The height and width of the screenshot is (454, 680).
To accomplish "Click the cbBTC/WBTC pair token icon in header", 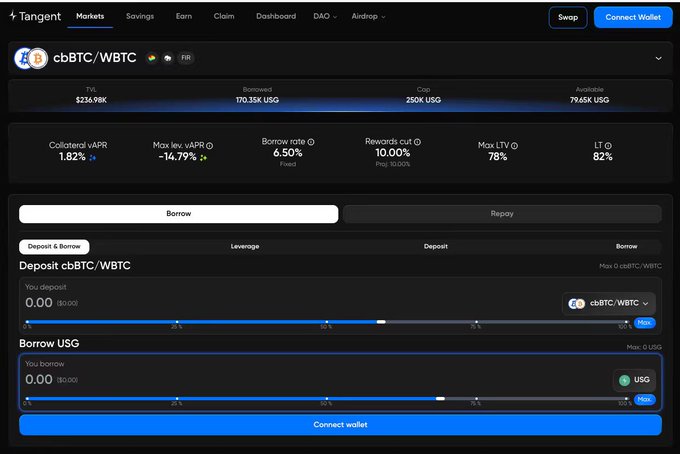I will pos(31,58).
